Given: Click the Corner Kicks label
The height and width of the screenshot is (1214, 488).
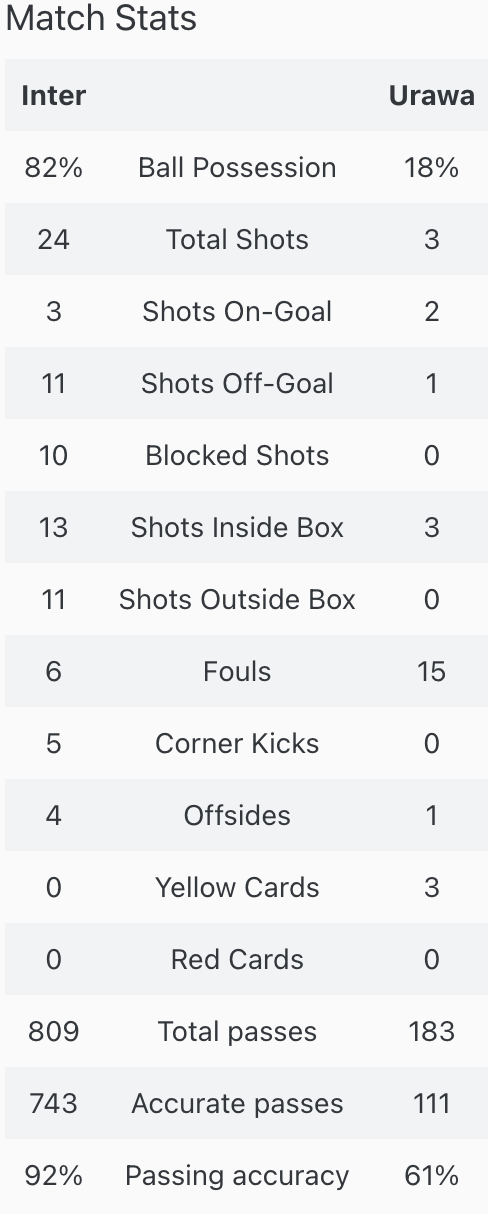Looking at the screenshot, I should pyautogui.click(x=237, y=744).
